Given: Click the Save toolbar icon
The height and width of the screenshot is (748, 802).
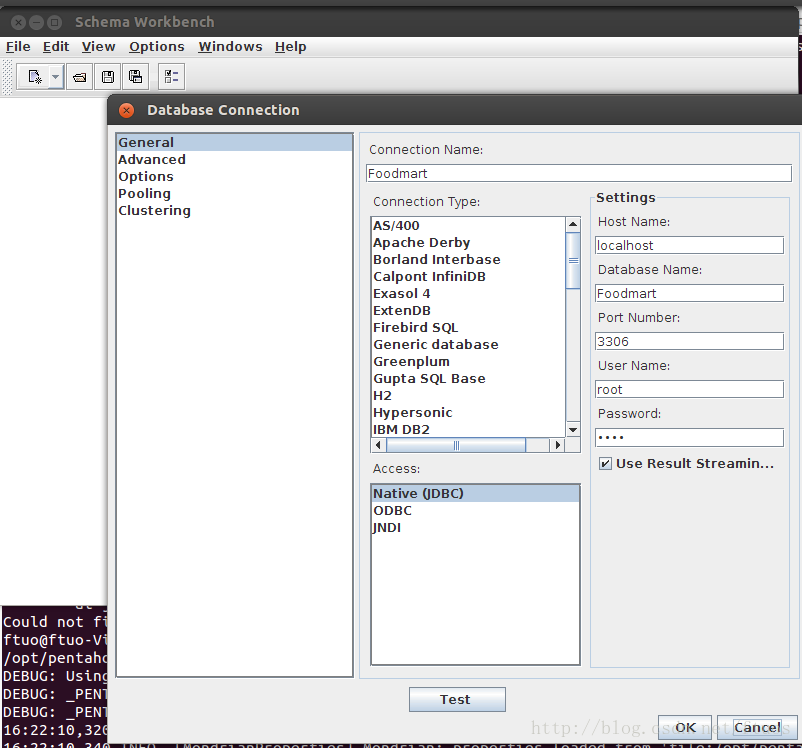Looking at the screenshot, I should click(107, 77).
